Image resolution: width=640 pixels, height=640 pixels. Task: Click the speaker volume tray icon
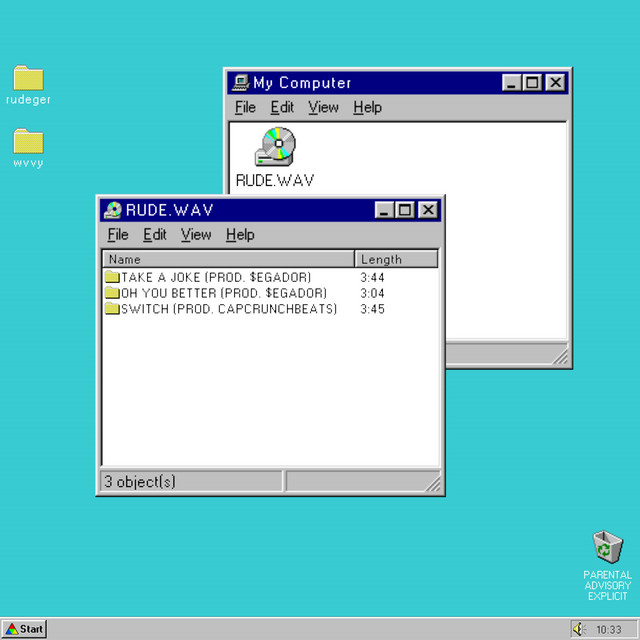(579, 629)
